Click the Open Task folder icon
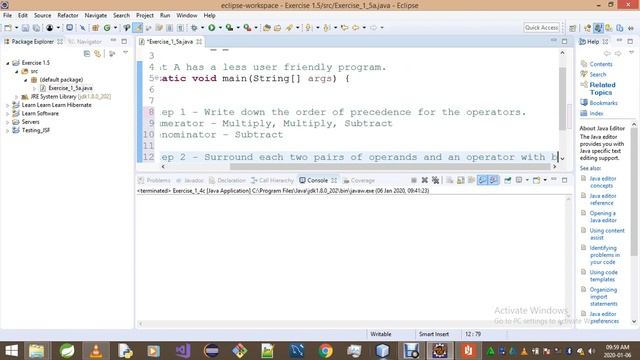The image size is (640, 360). pos(278,28)
